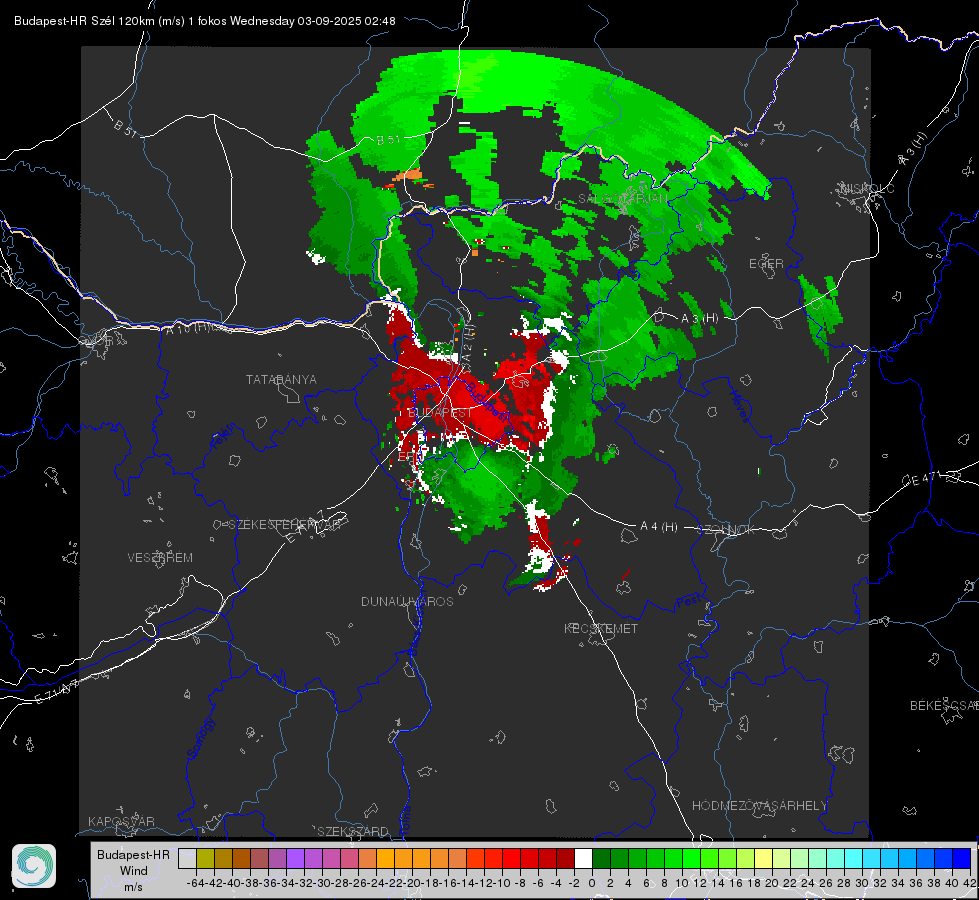Click the SZÉKESFEHÉRVÁR city label
This screenshot has height=900, width=979.
(x=287, y=525)
